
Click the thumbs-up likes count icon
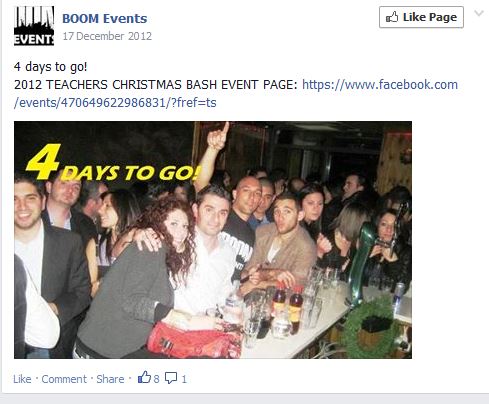(144, 377)
